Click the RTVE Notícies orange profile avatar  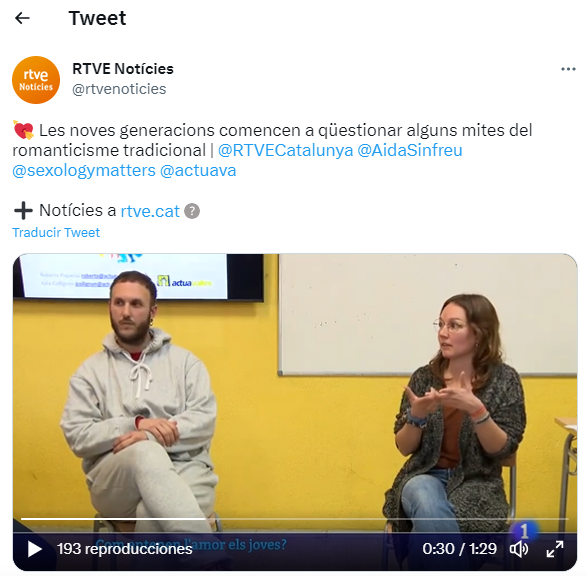click(x=36, y=80)
